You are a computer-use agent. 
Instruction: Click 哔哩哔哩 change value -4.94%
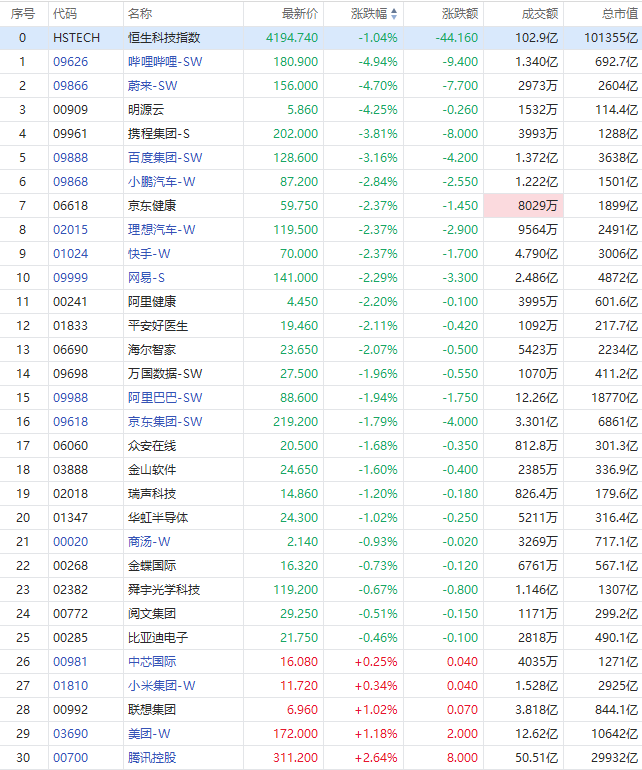click(378, 62)
